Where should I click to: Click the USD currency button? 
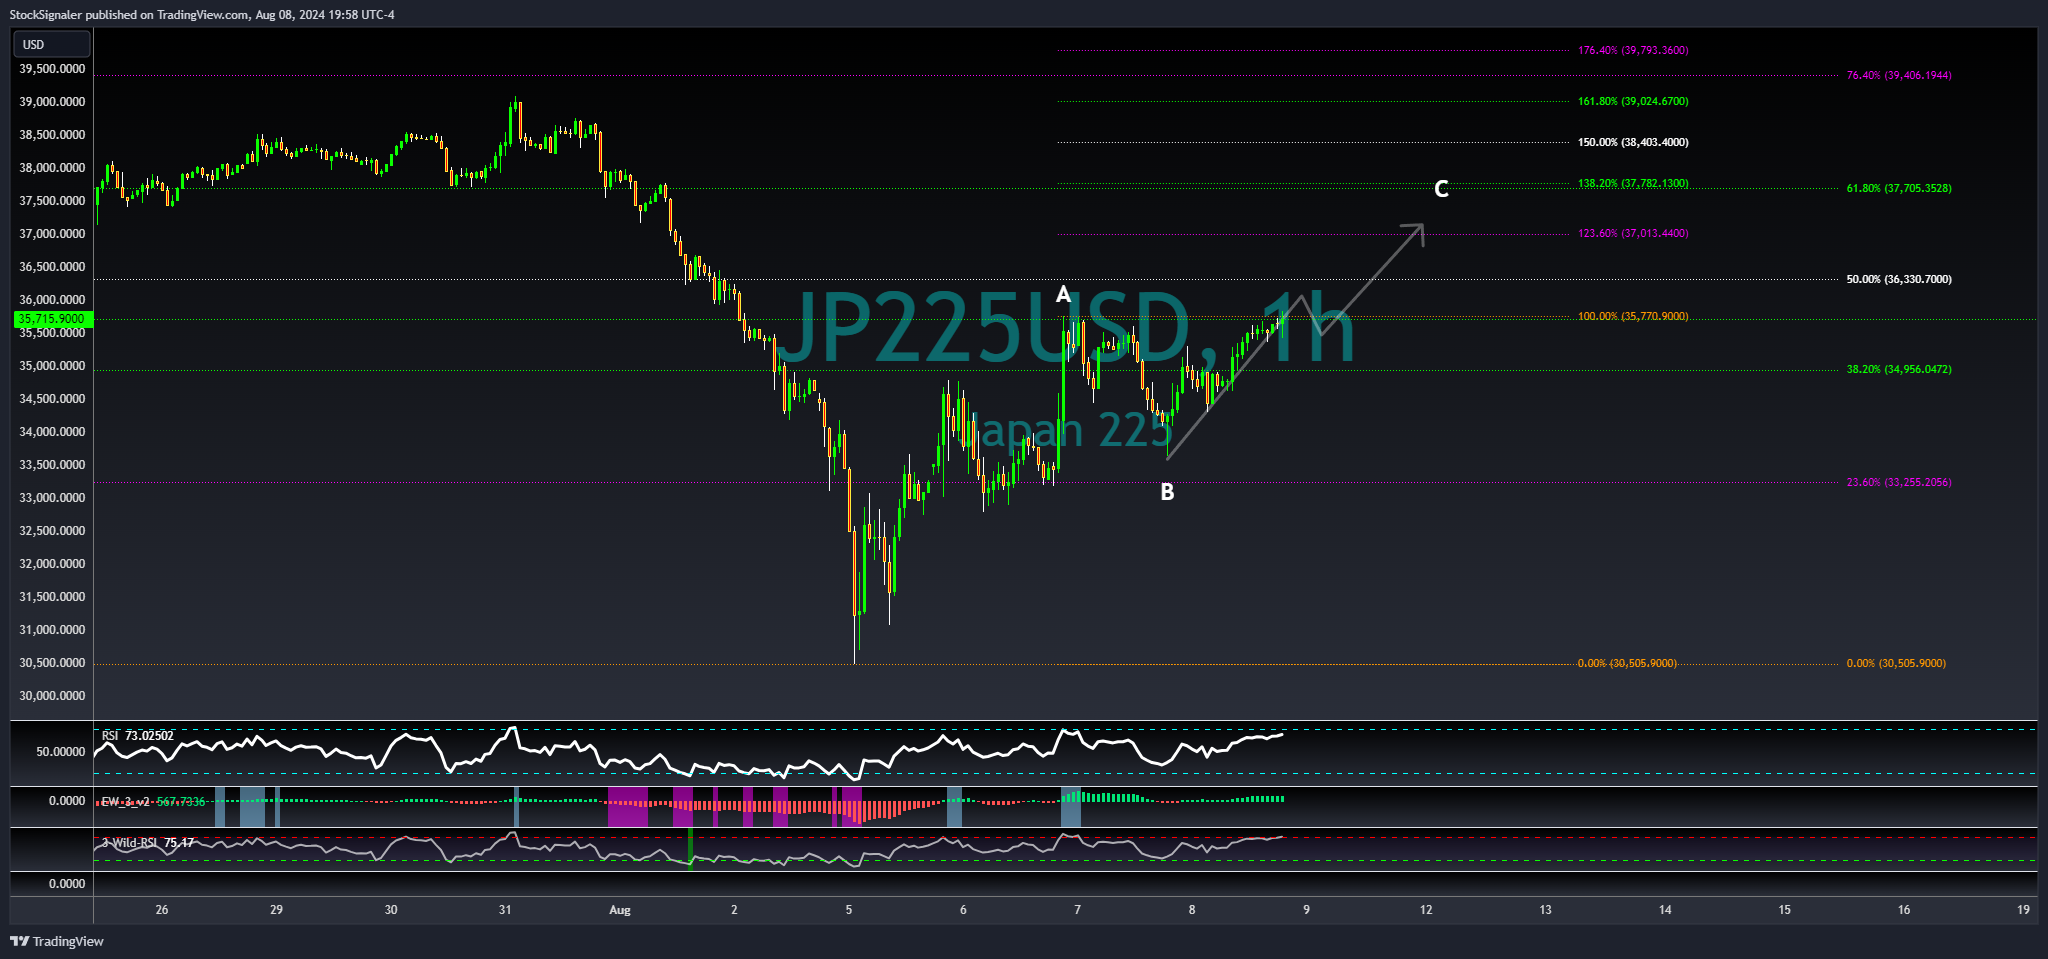pyautogui.click(x=52, y=44)
